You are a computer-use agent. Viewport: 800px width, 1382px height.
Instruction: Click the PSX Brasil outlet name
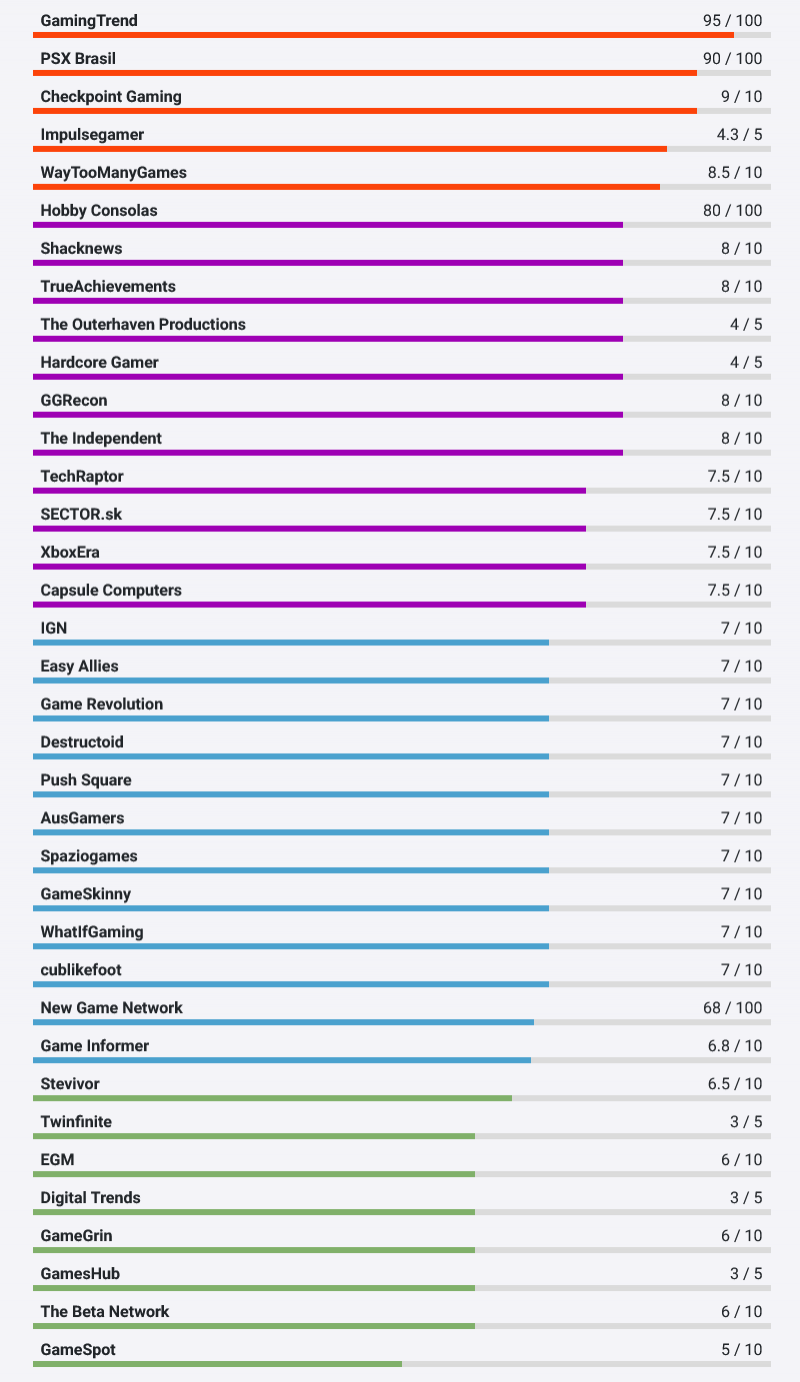(x=78, y=59)
